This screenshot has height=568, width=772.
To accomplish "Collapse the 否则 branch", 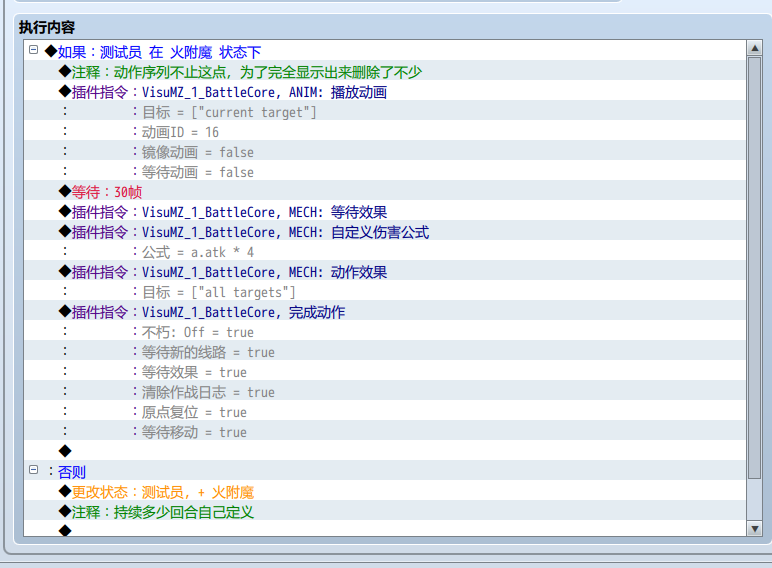I will coord(33,470).
